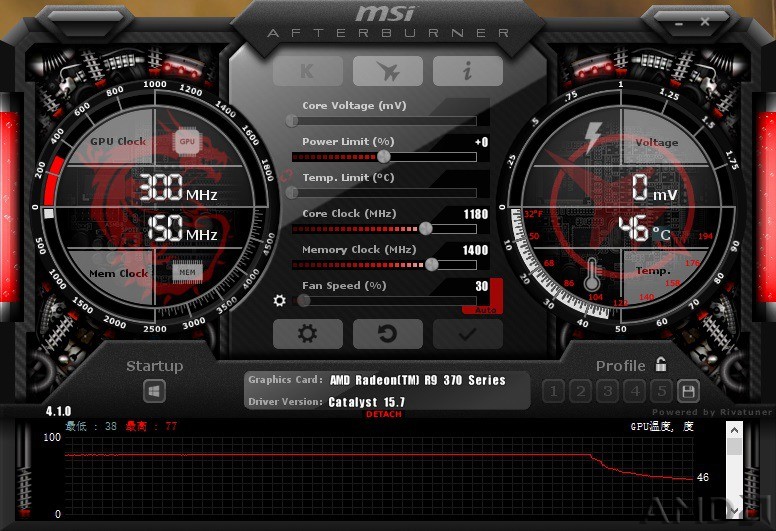Reset settings with circular arrow button

pyautogui.click(x=388, y=334)
